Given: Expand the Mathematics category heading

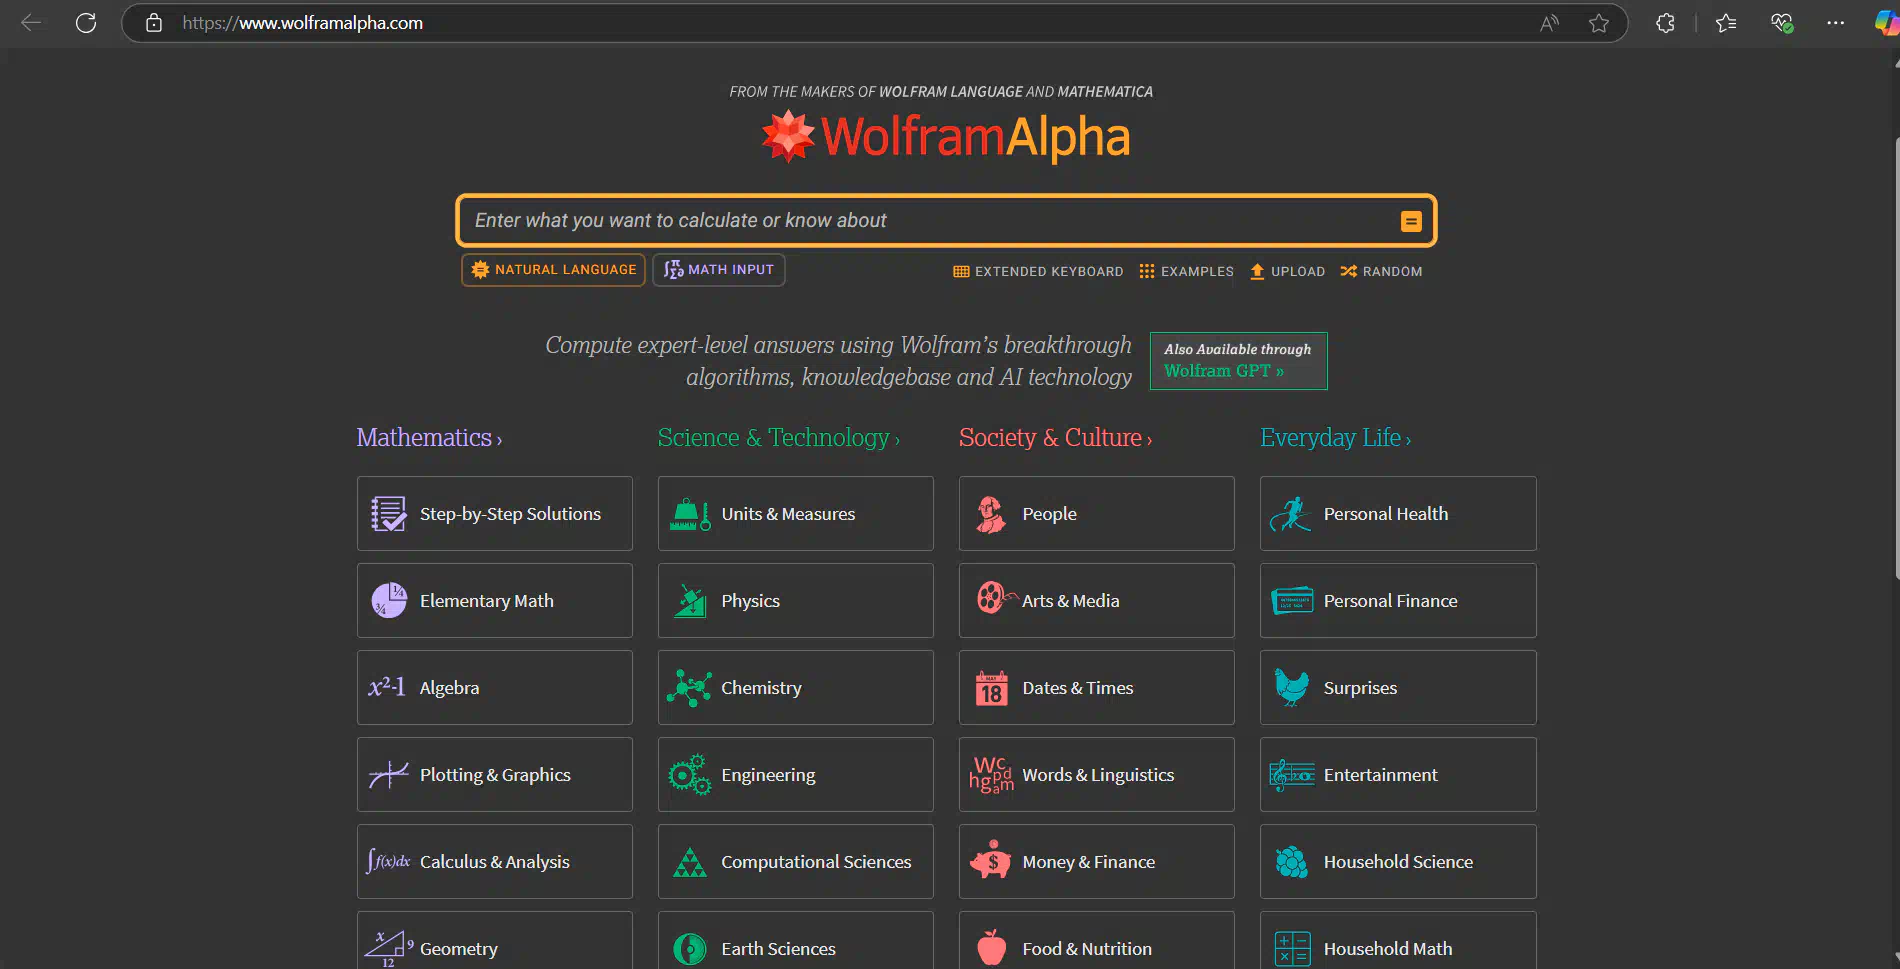Looking at the screenshot, I should pyautogui.click(x=429, y=438).
